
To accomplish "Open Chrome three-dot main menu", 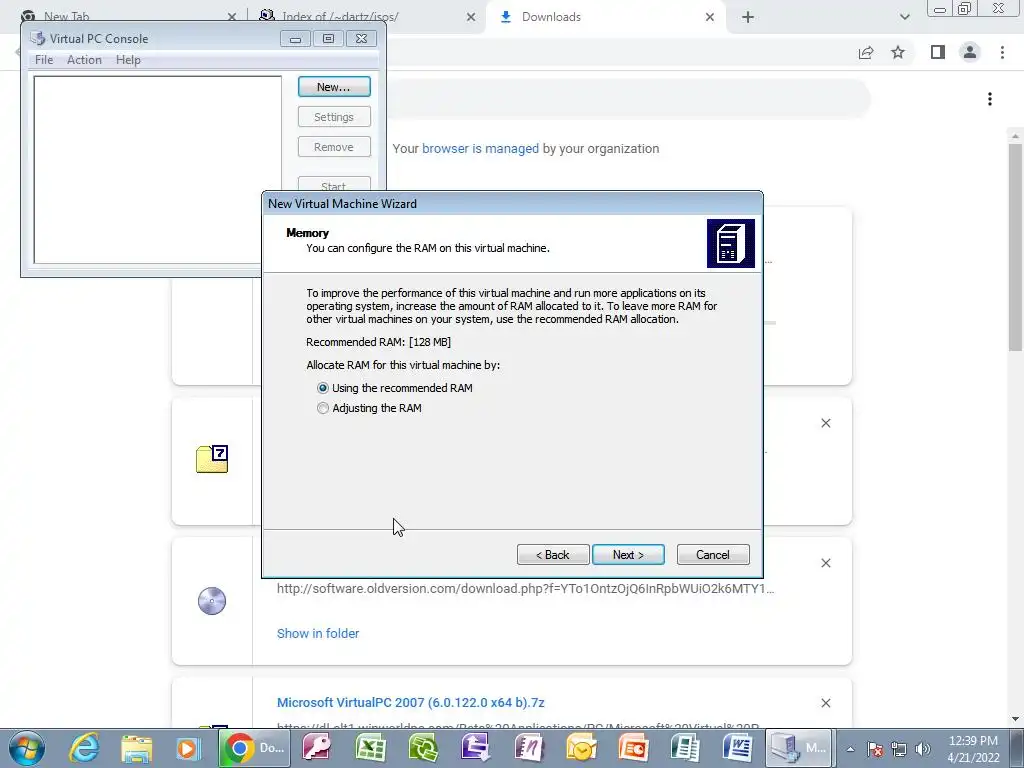I will (1002, 52).
